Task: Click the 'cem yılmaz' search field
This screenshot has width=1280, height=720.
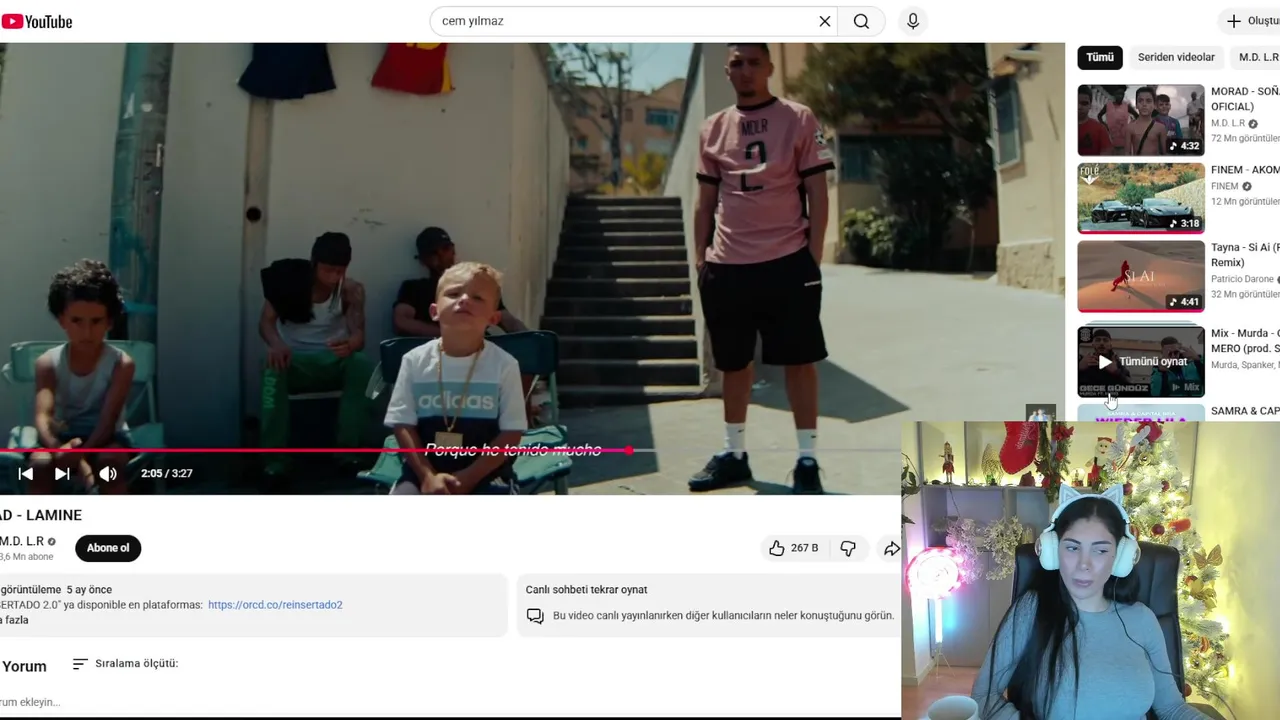Action: point(625,21)
